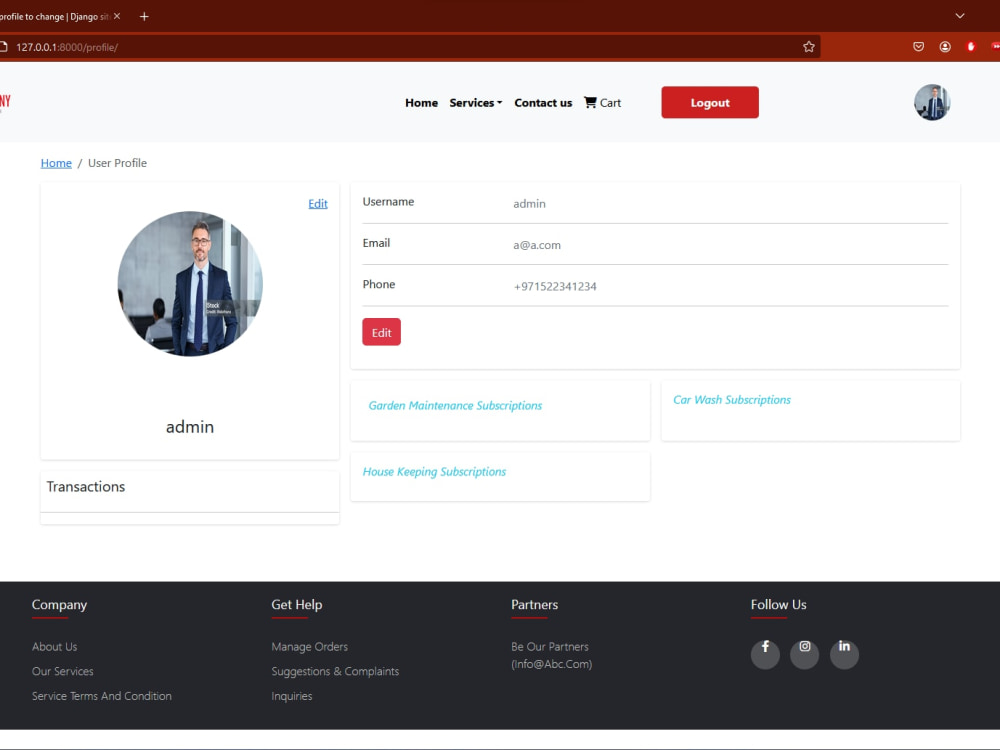1000x750 pixels.
Task: Open Our Services footer link
Action: 62,672
